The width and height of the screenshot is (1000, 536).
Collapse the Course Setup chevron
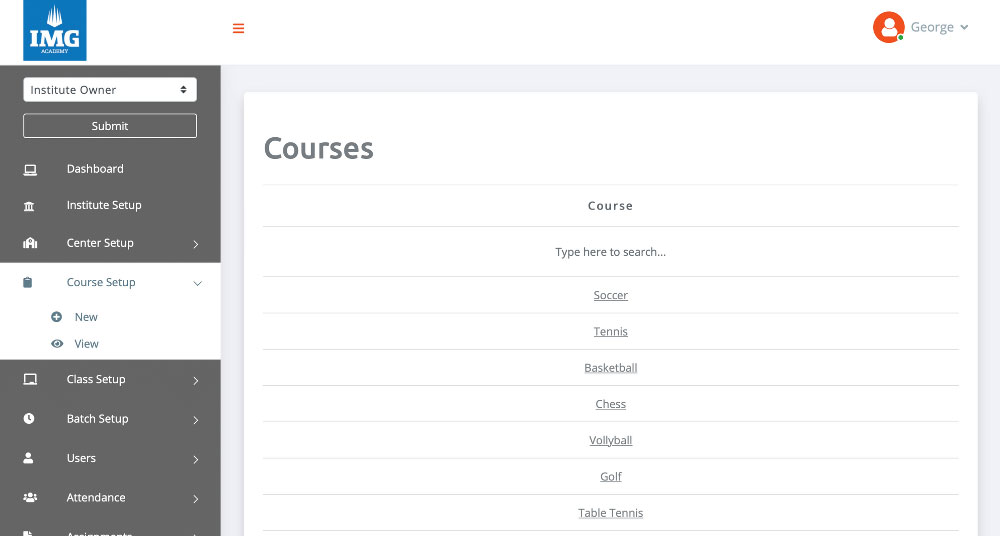197,283
